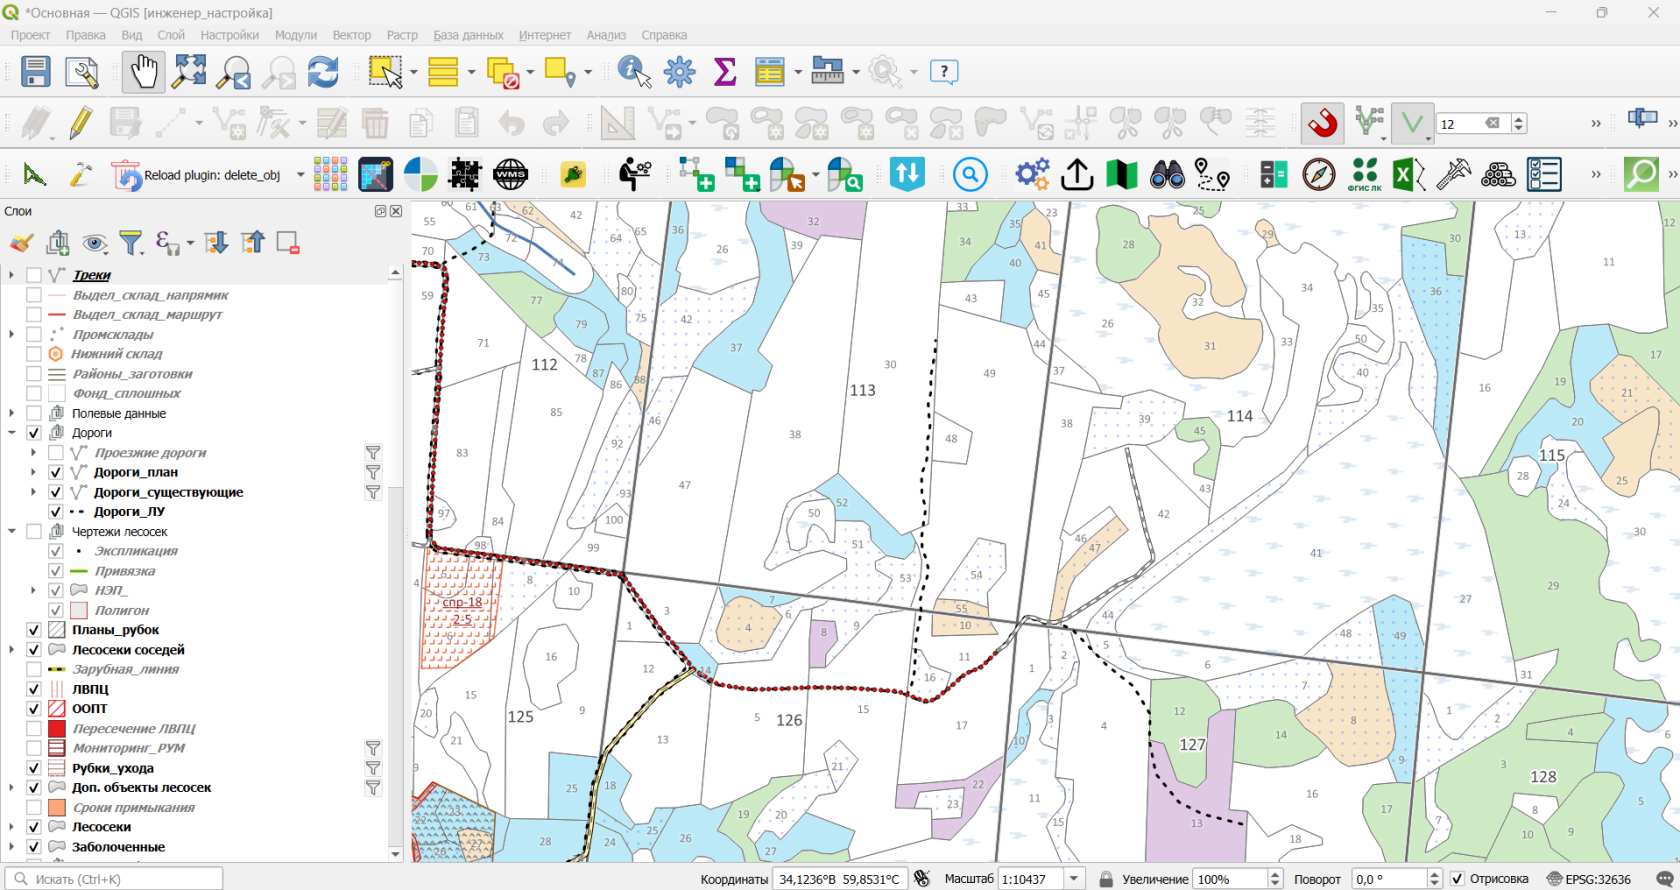Uncheck the Дороги_план layer checkbox

(56, 472)
